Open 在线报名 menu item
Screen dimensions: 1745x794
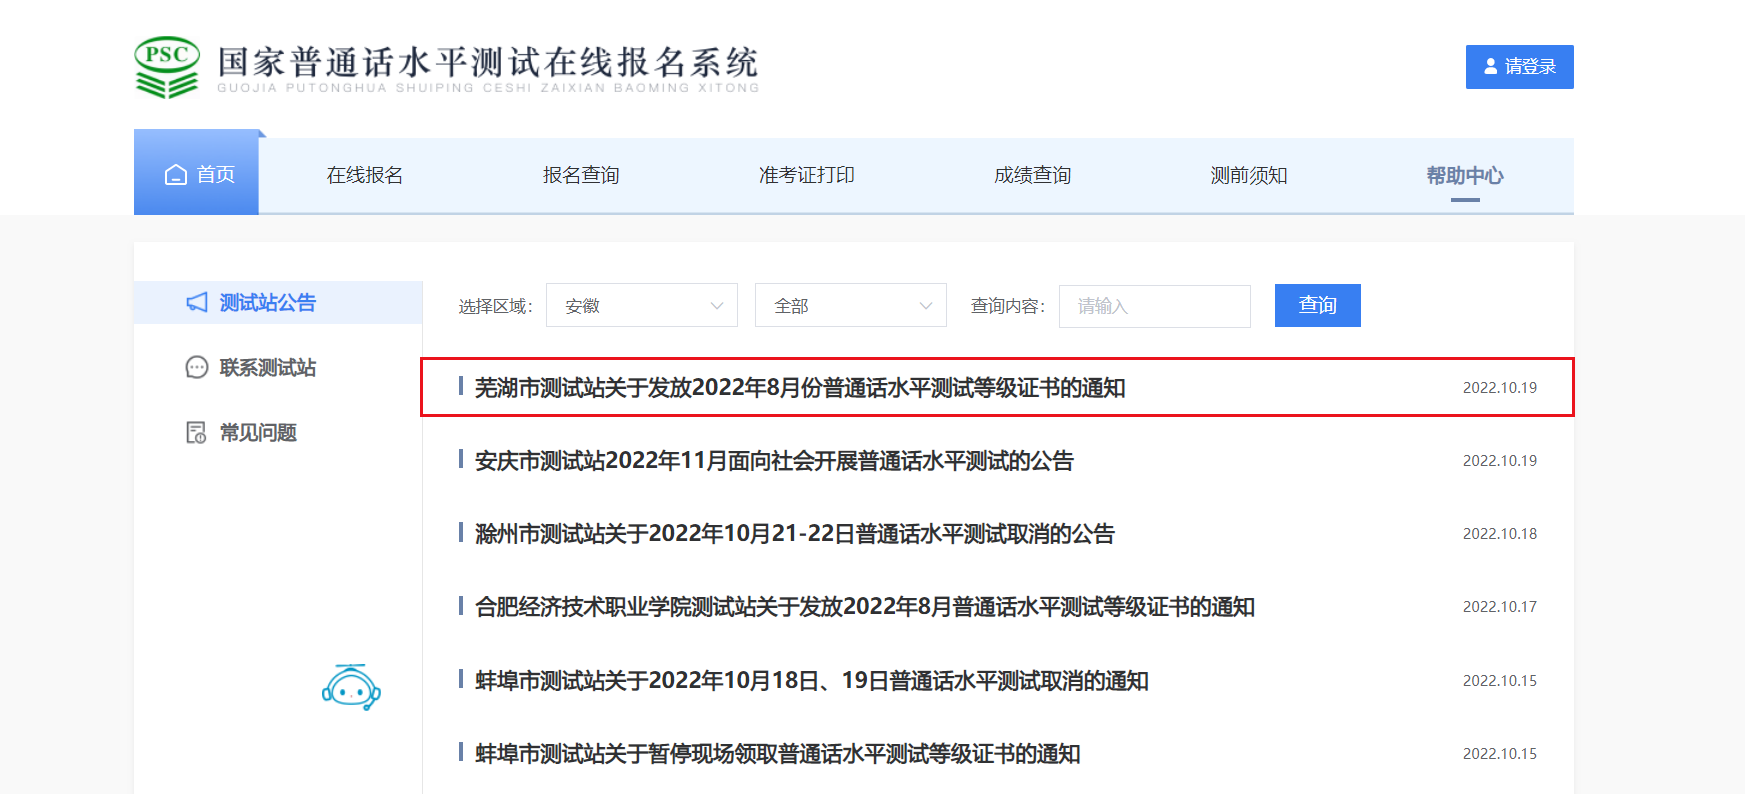[365, 175]
